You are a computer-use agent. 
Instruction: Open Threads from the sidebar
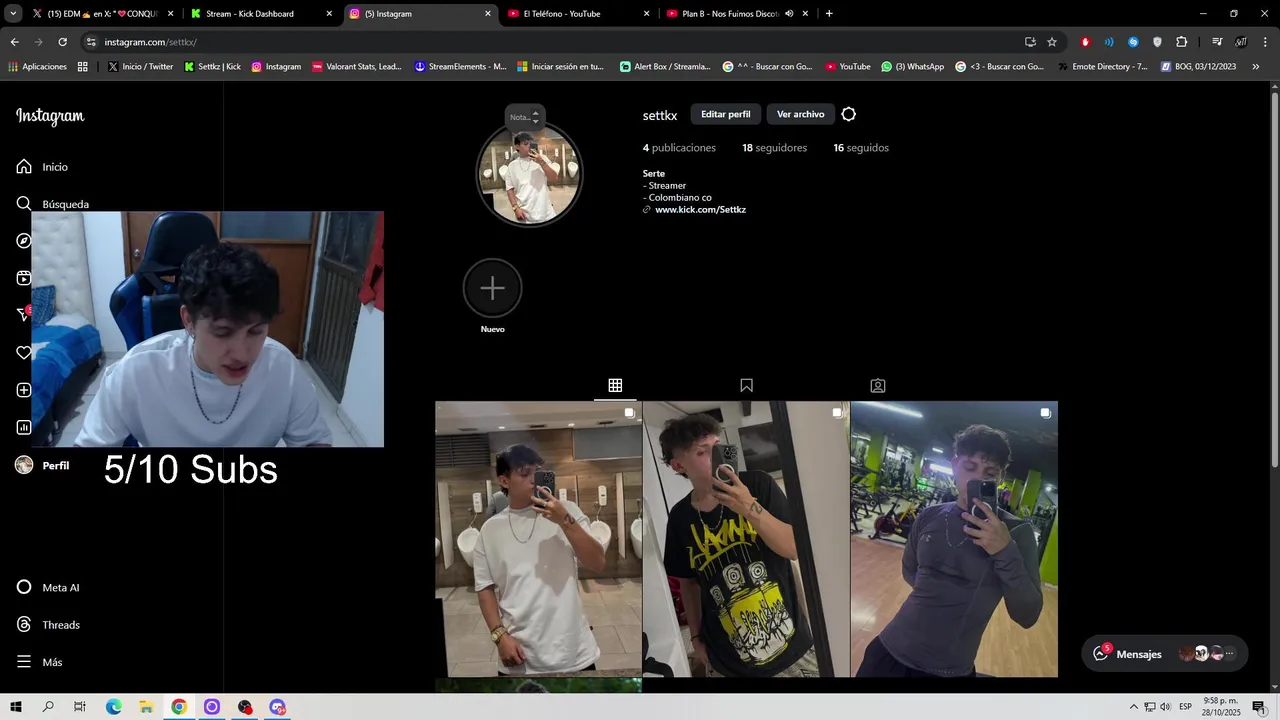48,625
